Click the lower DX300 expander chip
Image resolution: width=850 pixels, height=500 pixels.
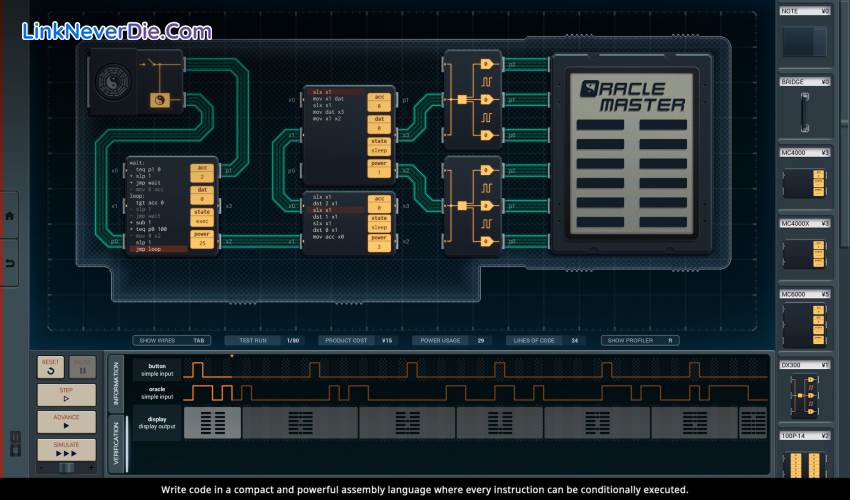(473, 206)
